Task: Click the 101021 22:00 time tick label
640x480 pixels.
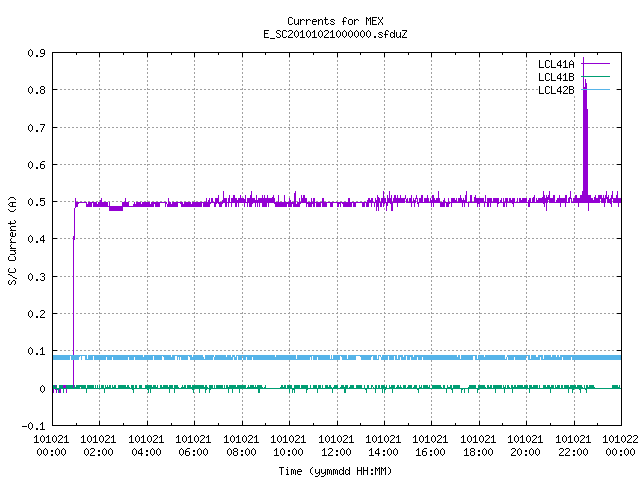Action: 573,446
